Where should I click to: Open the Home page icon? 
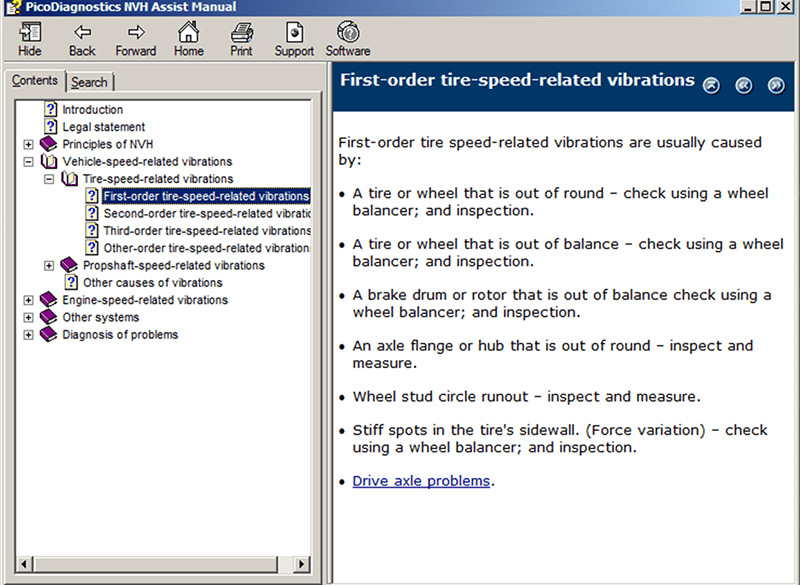click(x=188, y=39)
